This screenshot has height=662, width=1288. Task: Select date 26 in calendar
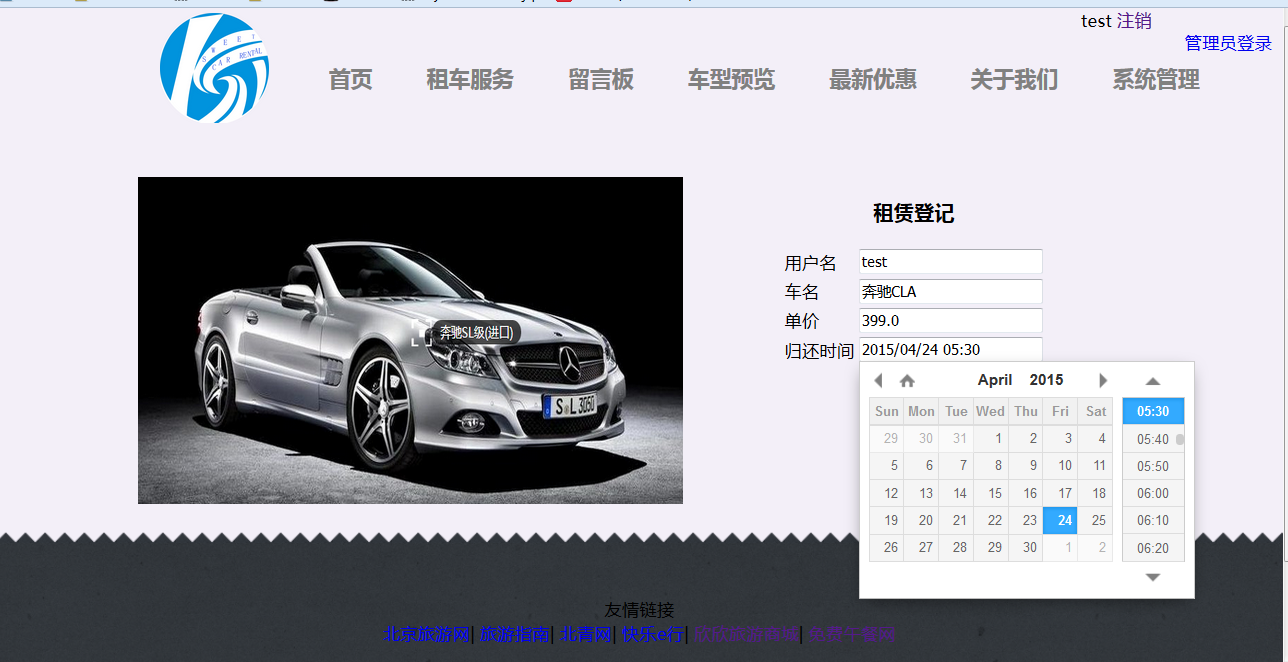pos(887,548)
